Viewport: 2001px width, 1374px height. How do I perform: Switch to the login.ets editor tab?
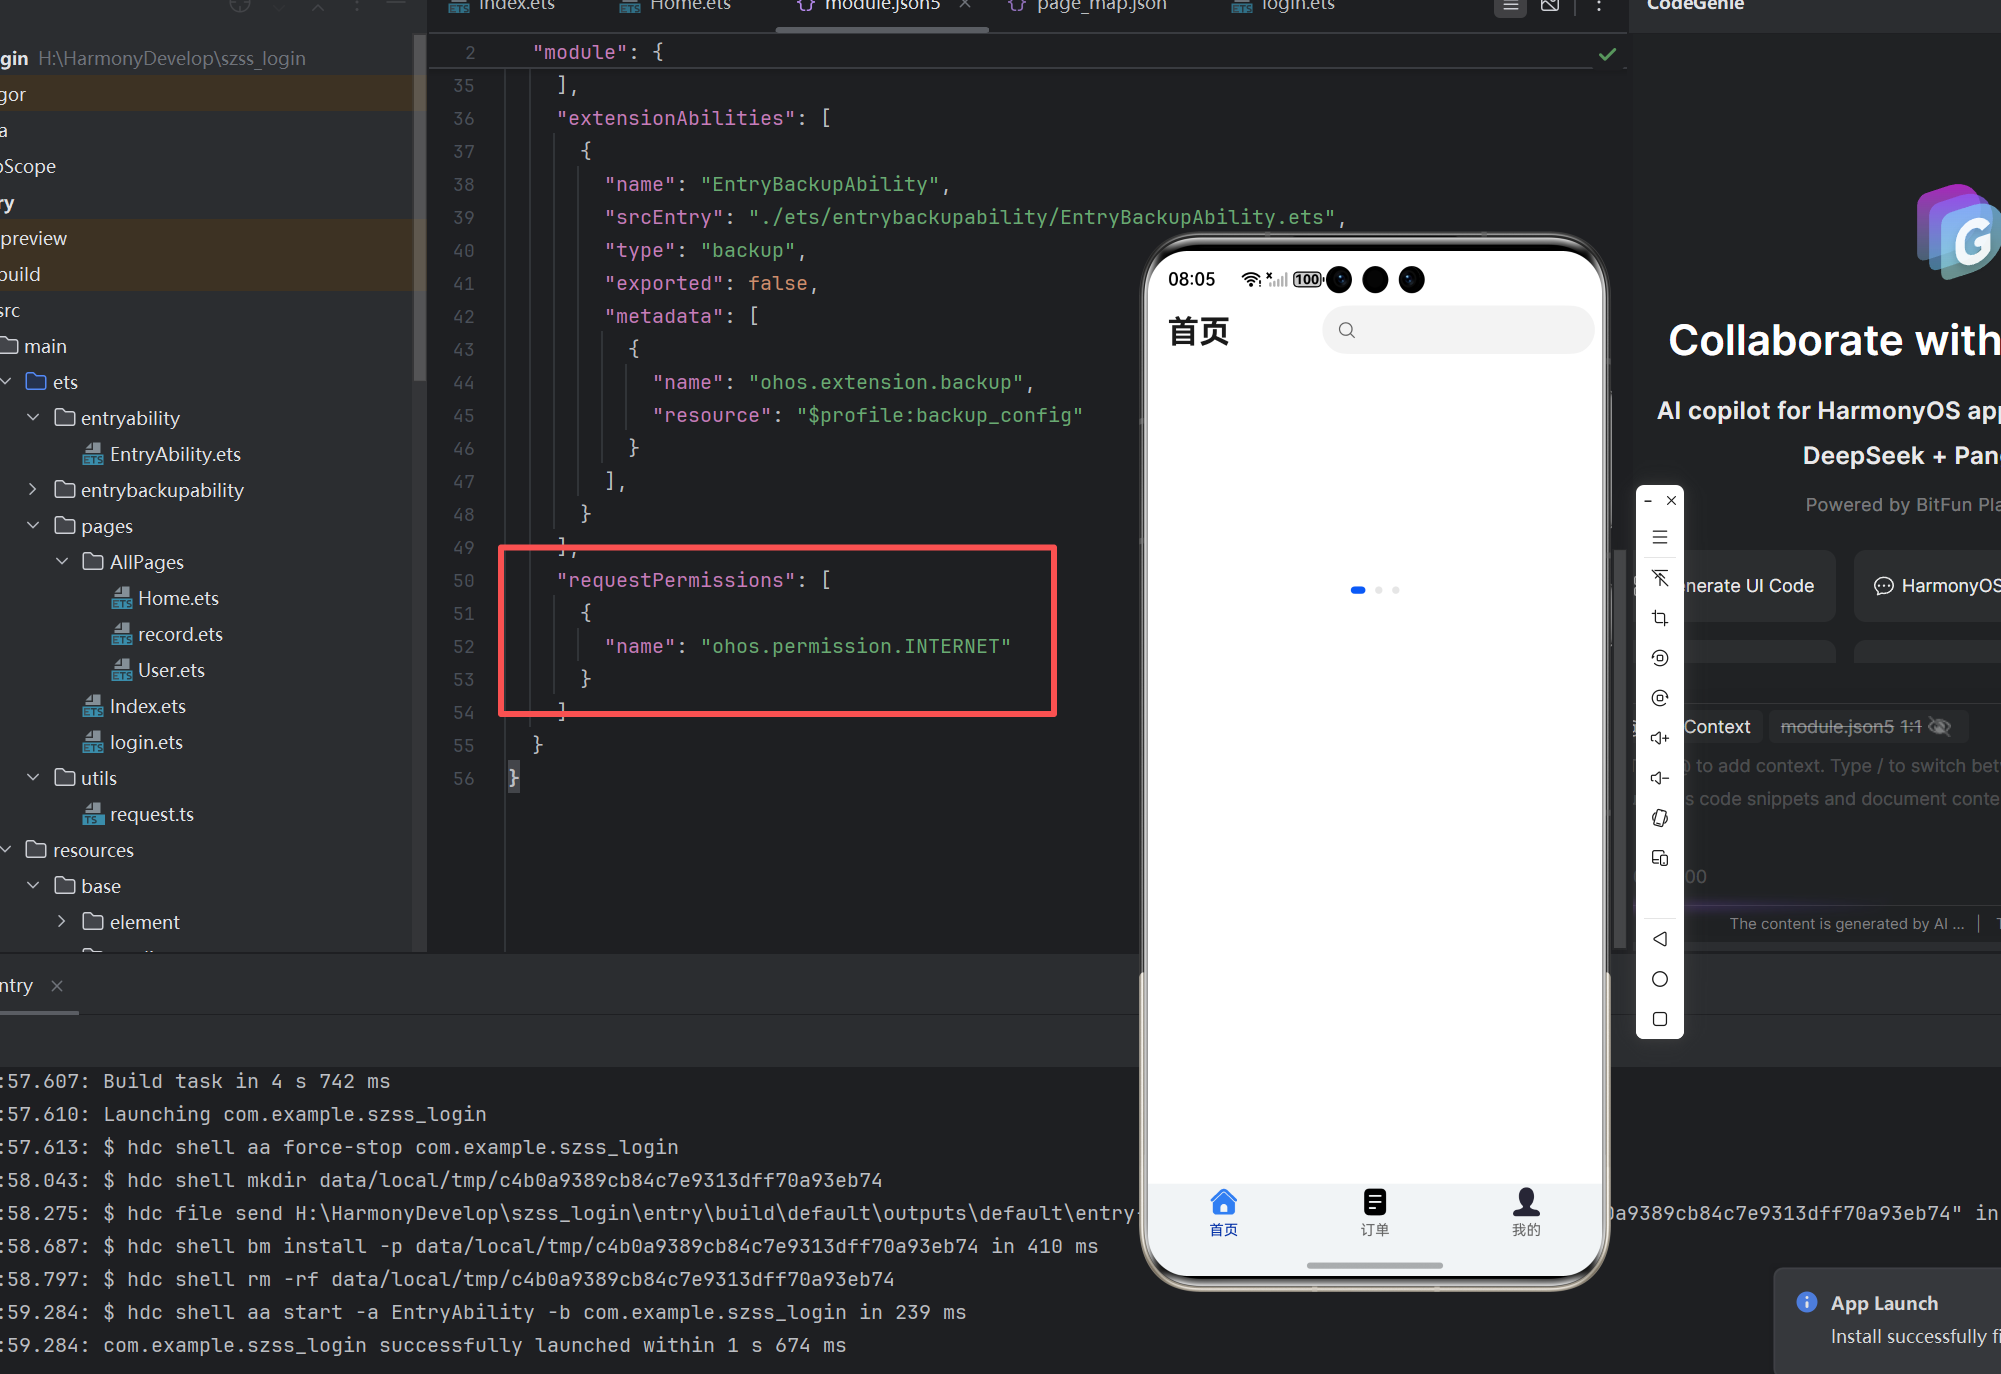tap(1297, 6)
